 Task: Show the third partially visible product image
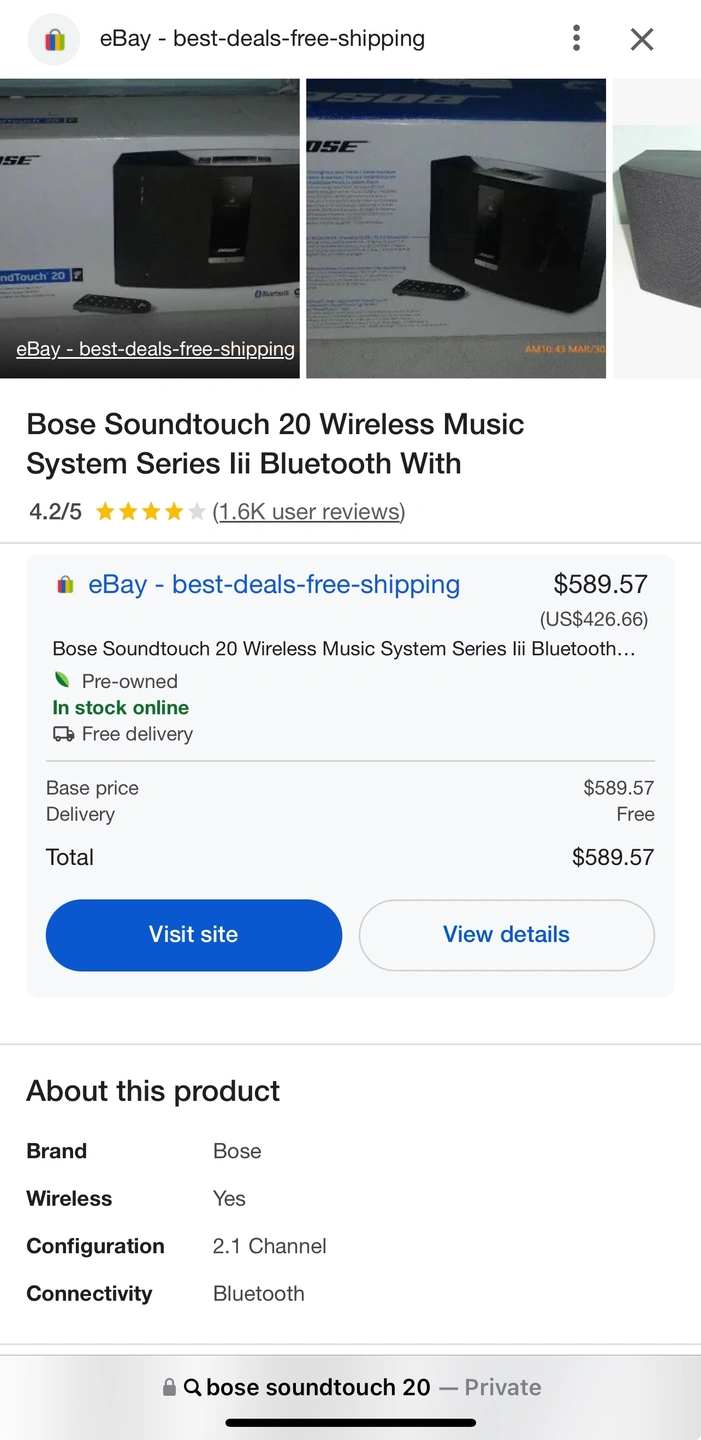coord(657,228)
